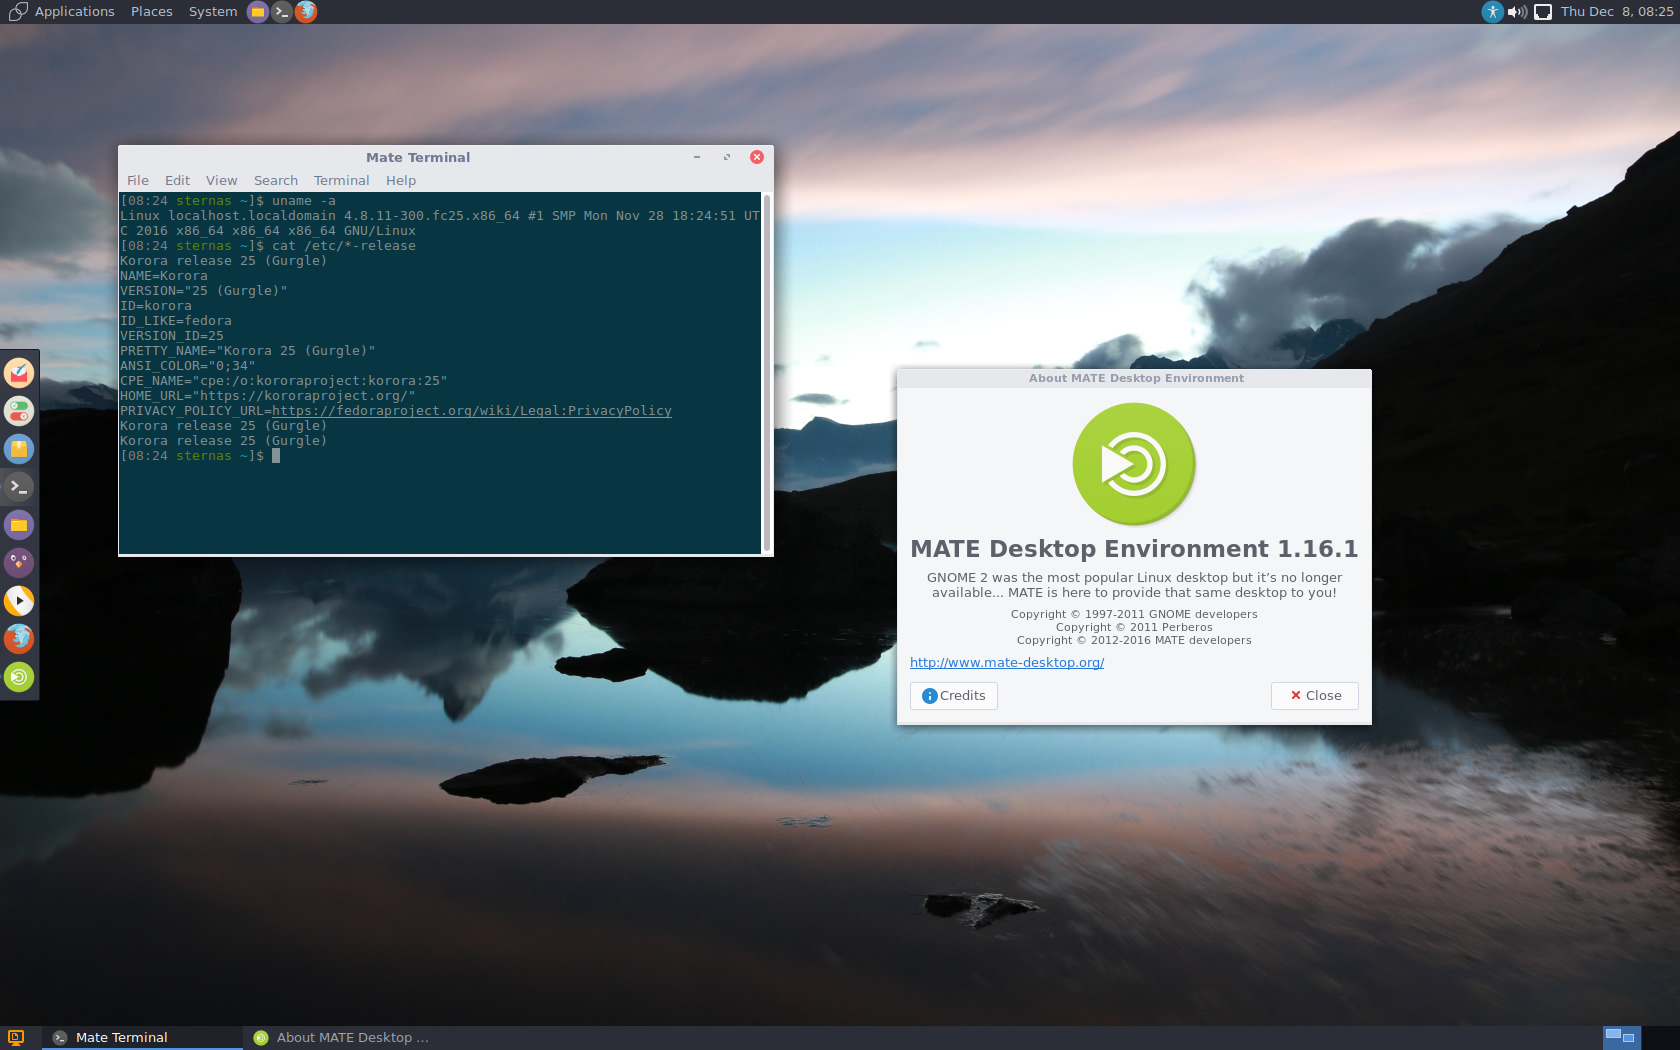The image size is (1680, 1050).
Task: Click 'Copyright © 2011 Perberos' text
Action: [x=1134, y=627]
